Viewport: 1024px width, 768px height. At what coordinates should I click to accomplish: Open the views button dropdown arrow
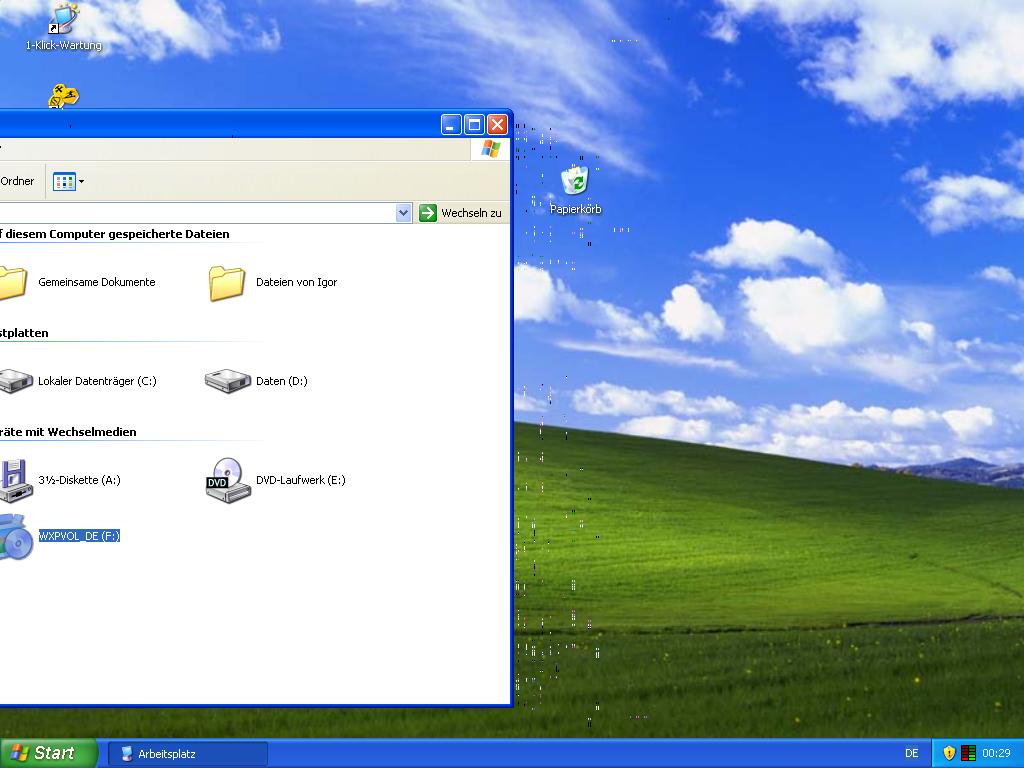pos(82,182)
